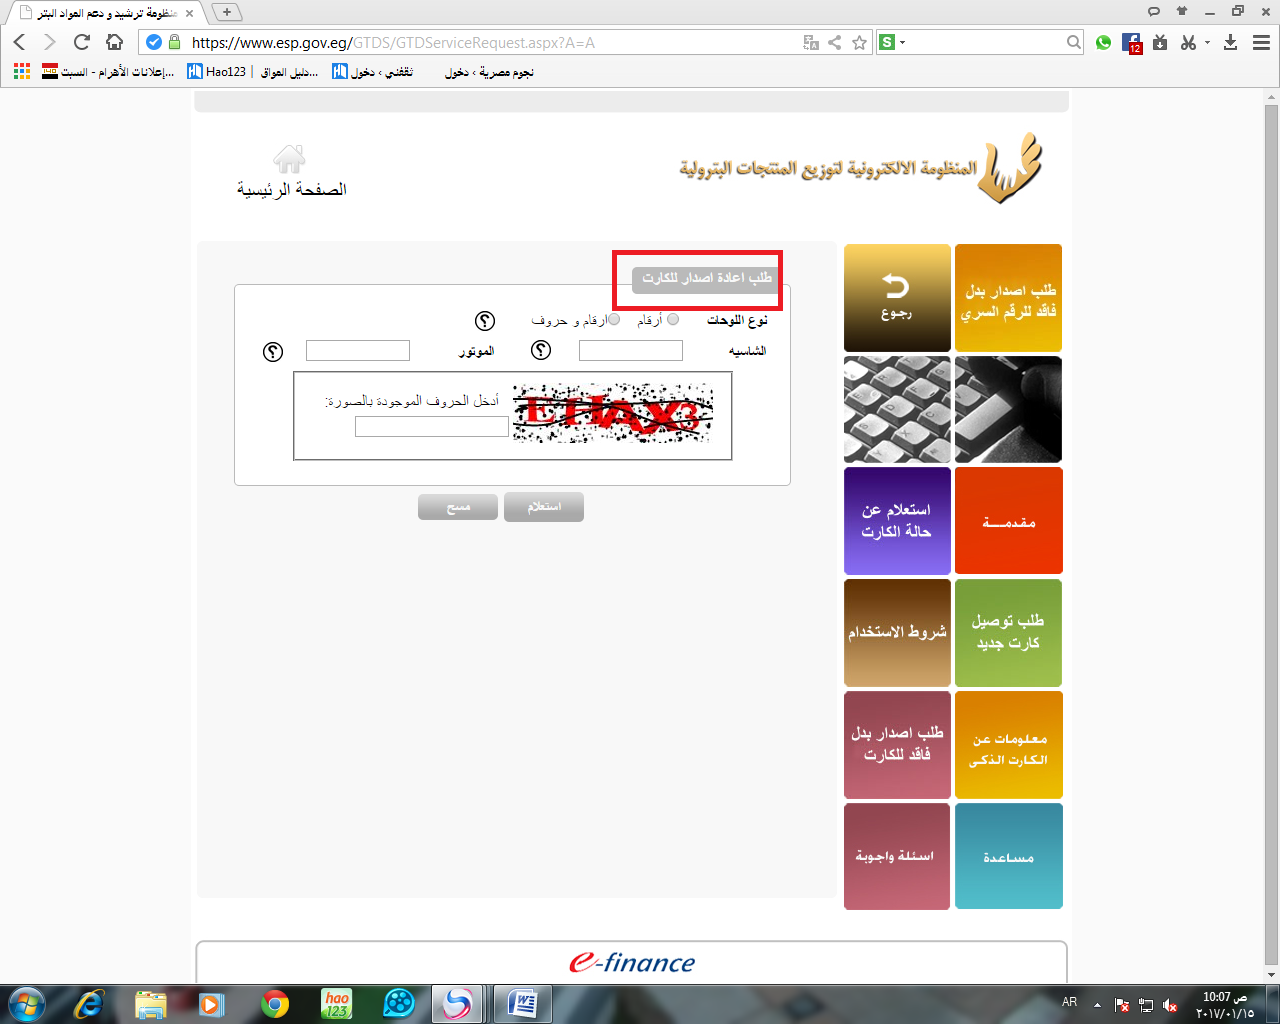Open the Windows Start menu
Viewport: 1280px width, 1024px height.
(x=26, y=1003)
